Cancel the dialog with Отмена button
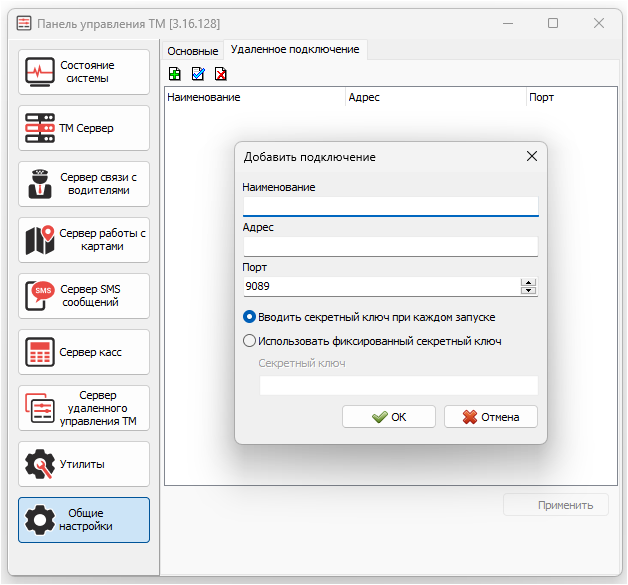628x585 pixels. coord(491,417)
